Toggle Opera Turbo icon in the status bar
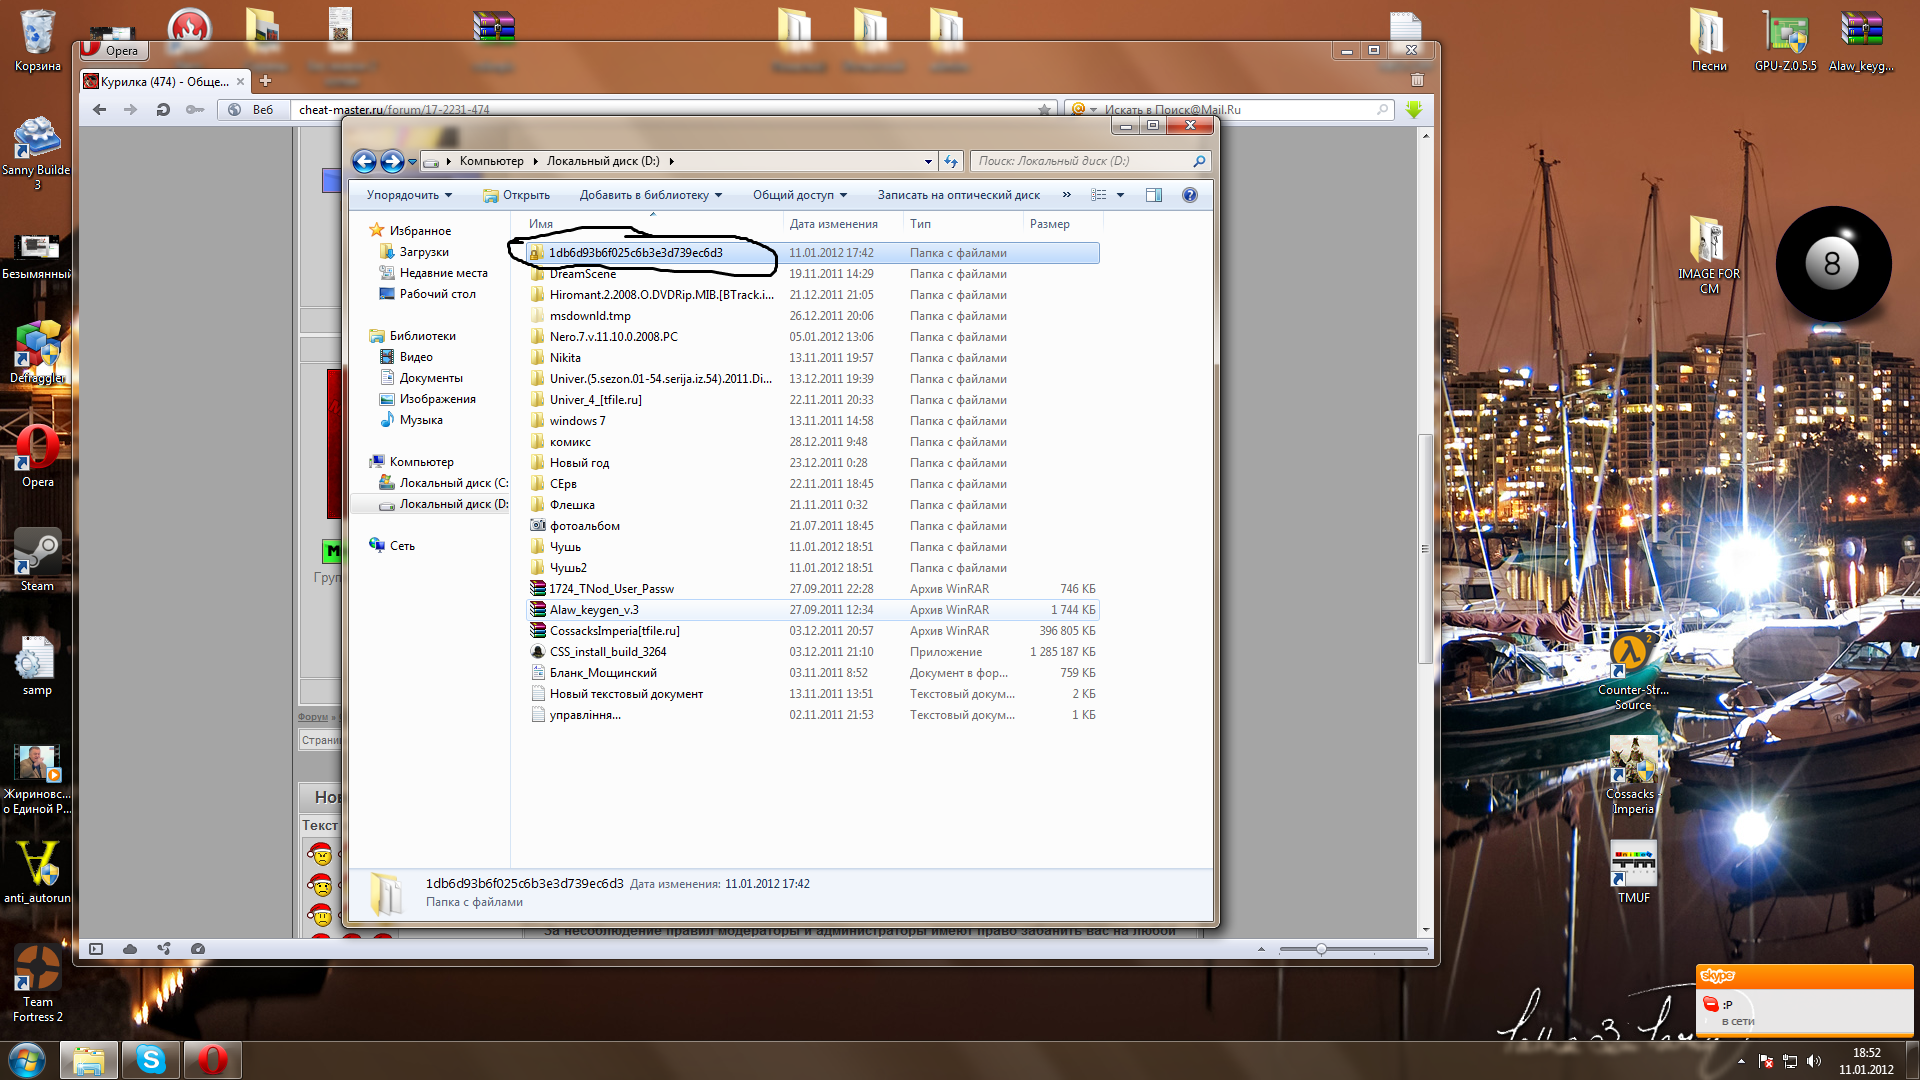 198,949
